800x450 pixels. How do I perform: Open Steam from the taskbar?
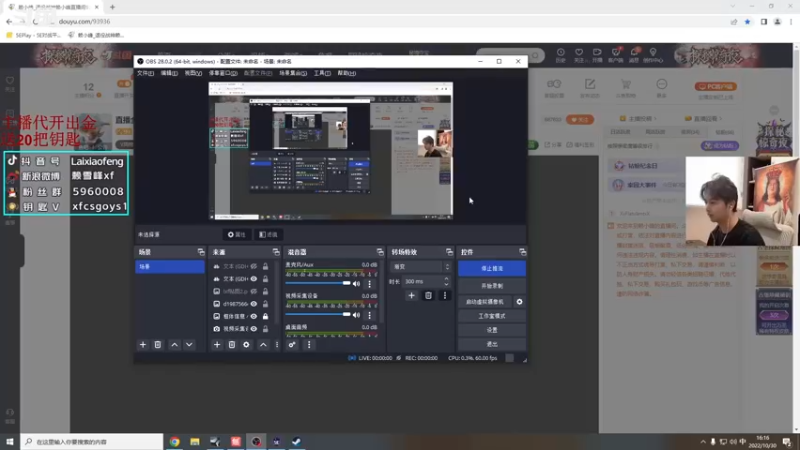click(x=296, y=442)
